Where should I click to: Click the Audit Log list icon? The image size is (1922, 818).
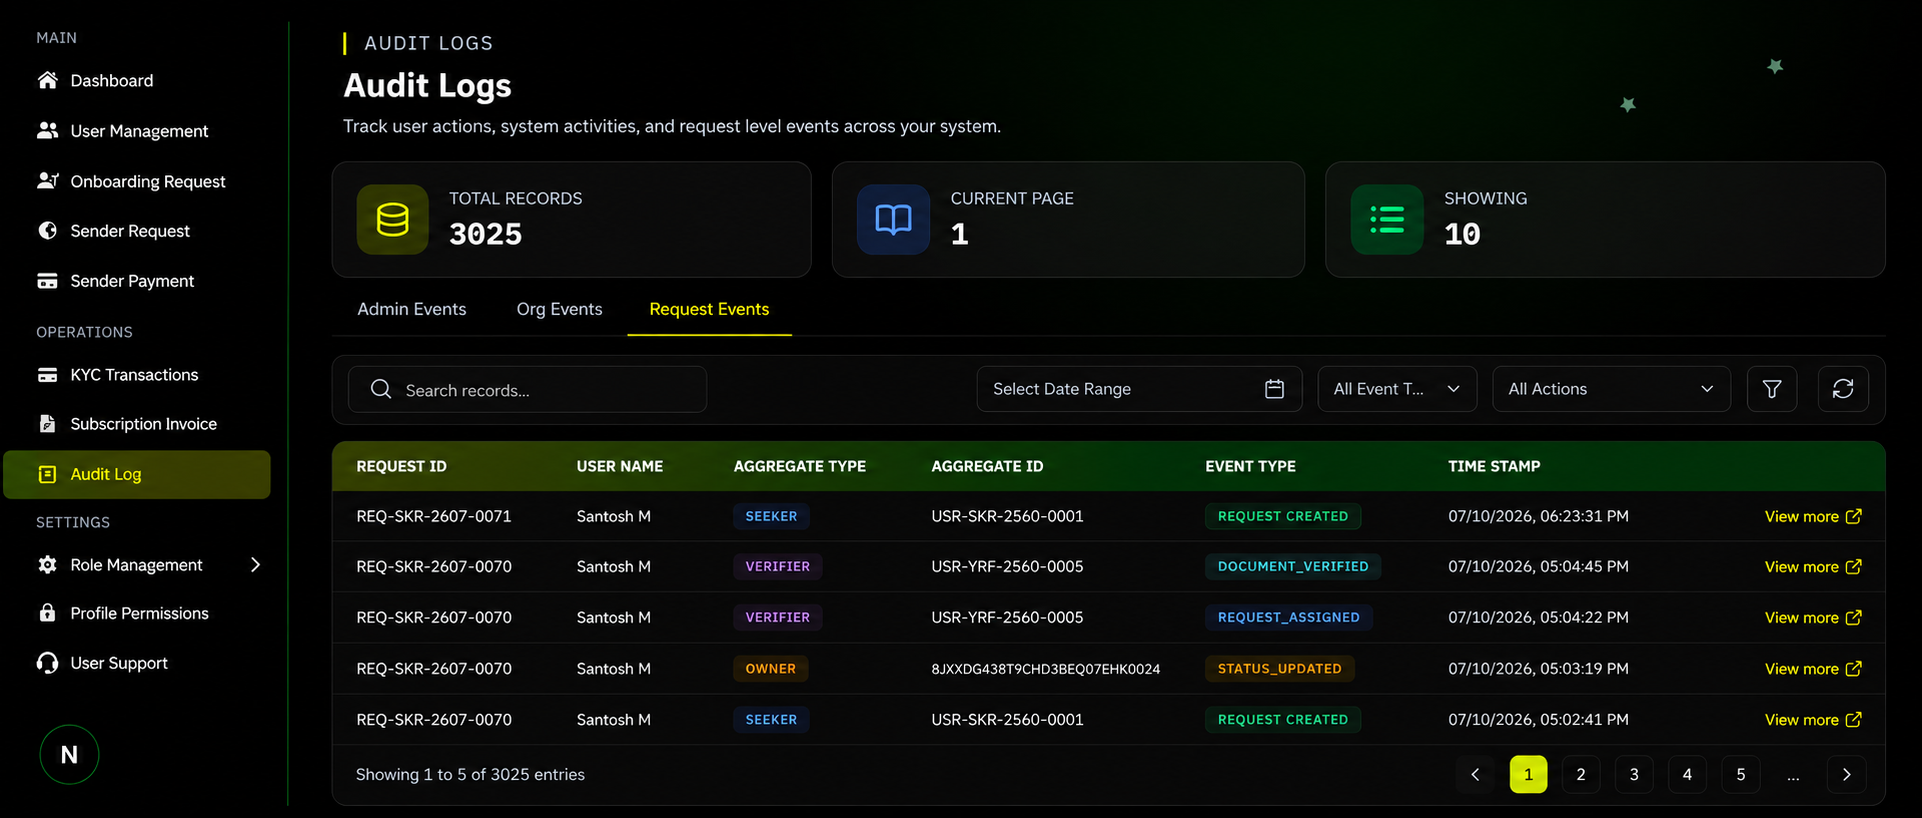tap(47, 474)
